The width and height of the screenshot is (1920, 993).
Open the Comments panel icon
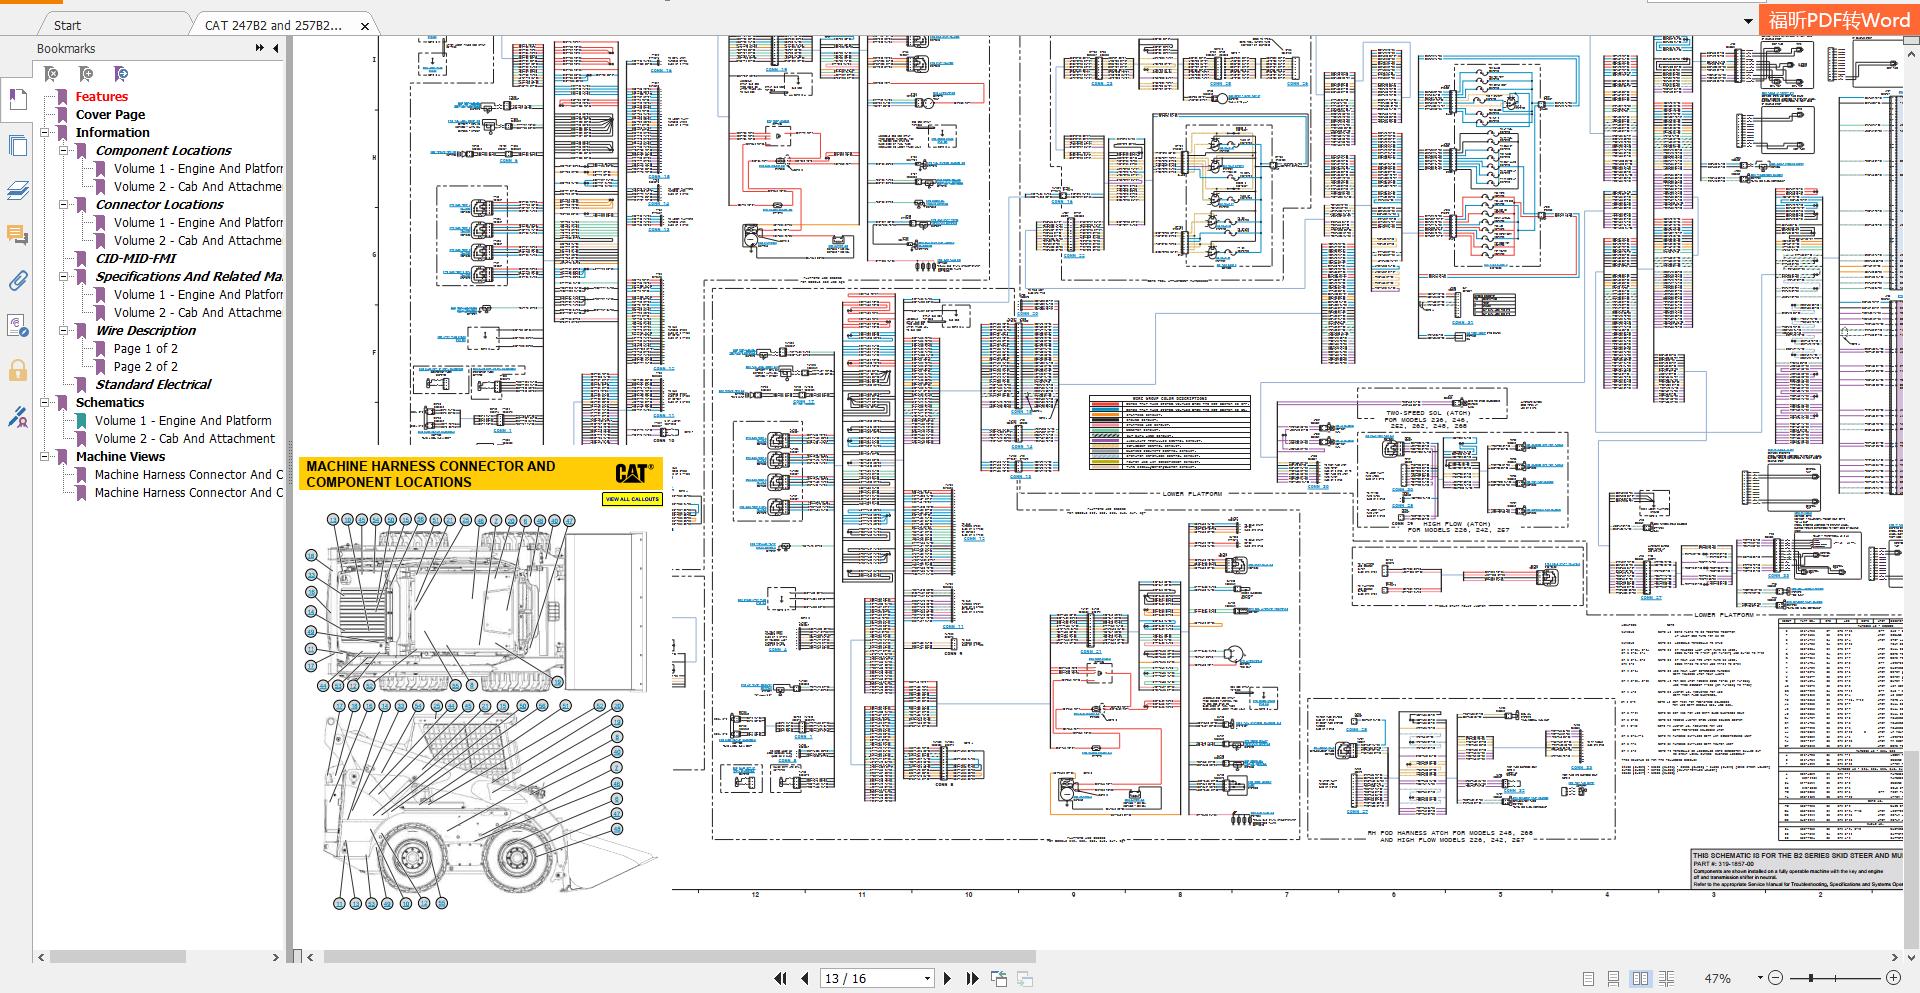(17, 235)
